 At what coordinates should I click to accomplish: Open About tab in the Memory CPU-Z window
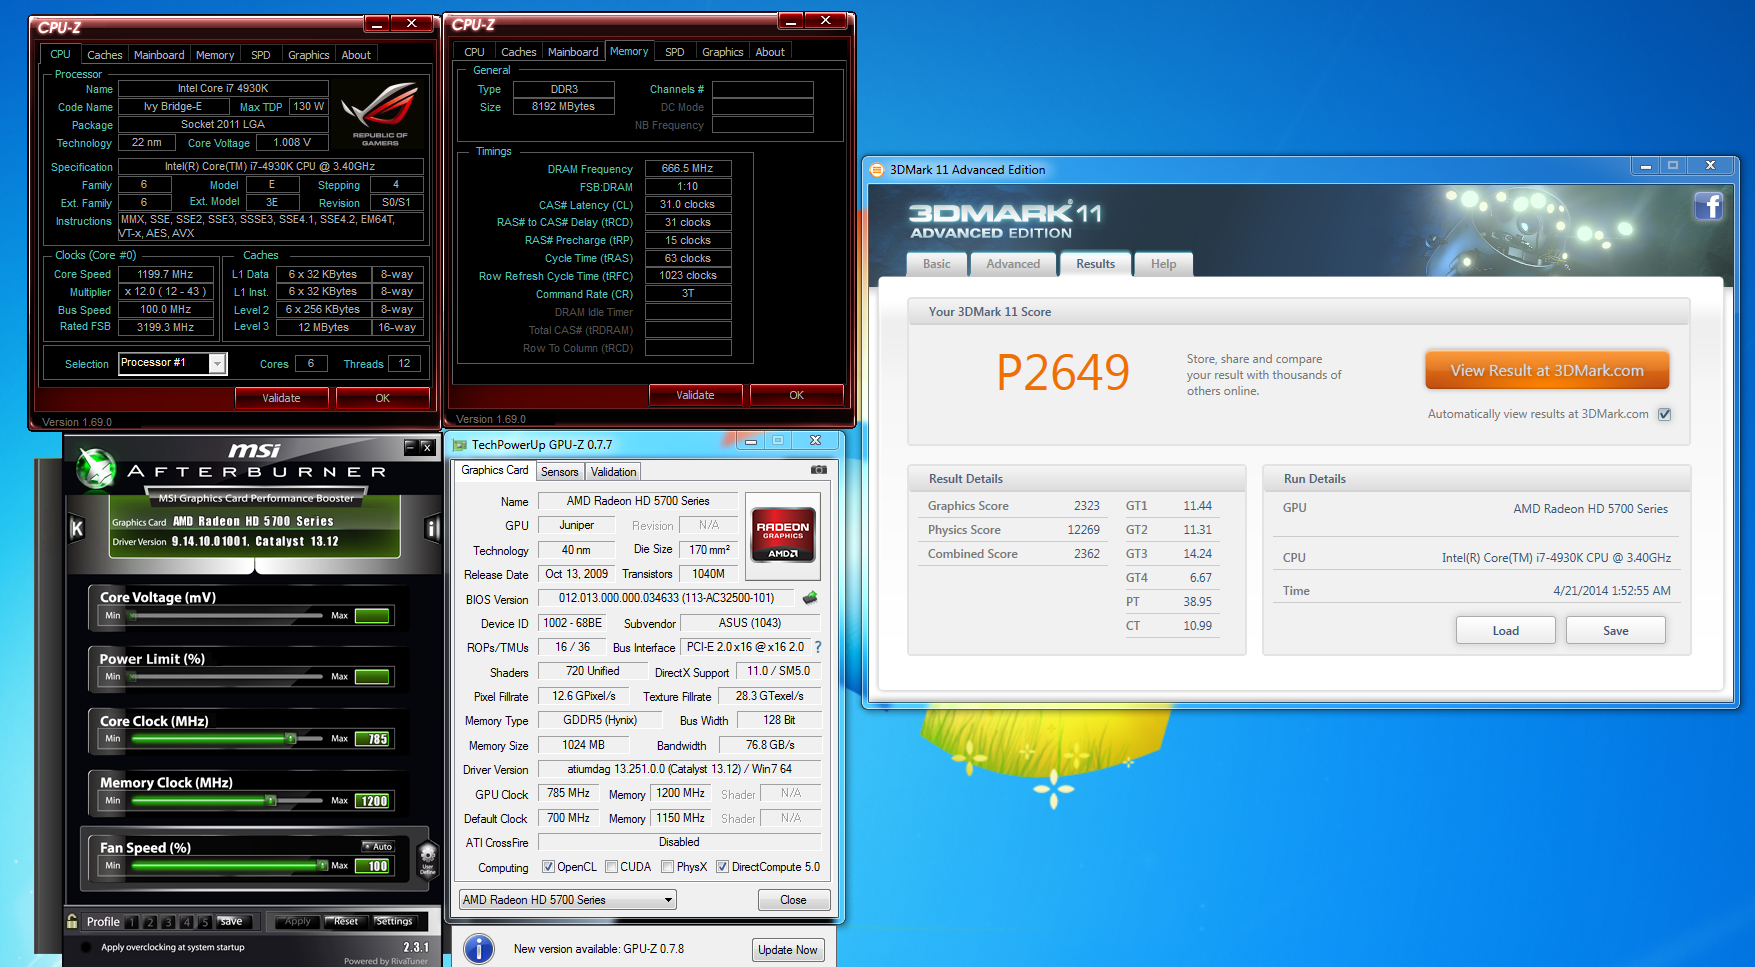770,52
